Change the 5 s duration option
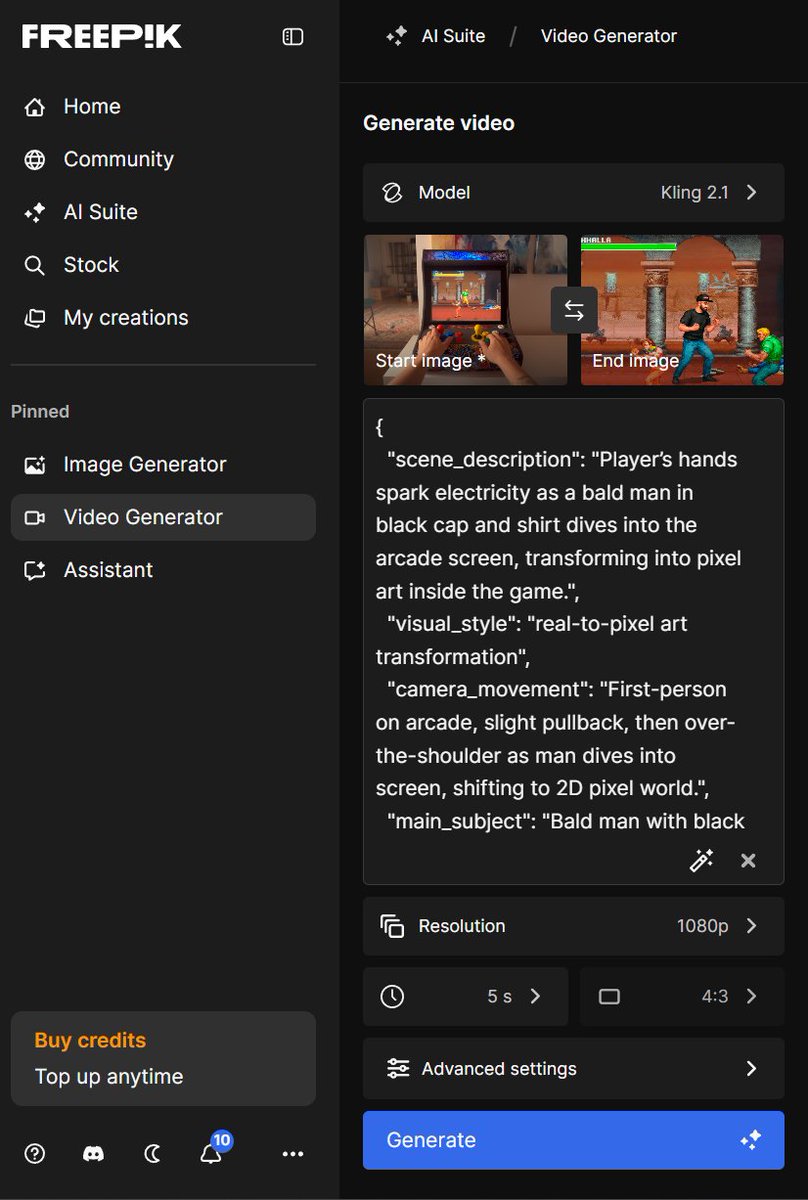Image resolution: width=808 pixels, height=1200 pixels. 465,996
